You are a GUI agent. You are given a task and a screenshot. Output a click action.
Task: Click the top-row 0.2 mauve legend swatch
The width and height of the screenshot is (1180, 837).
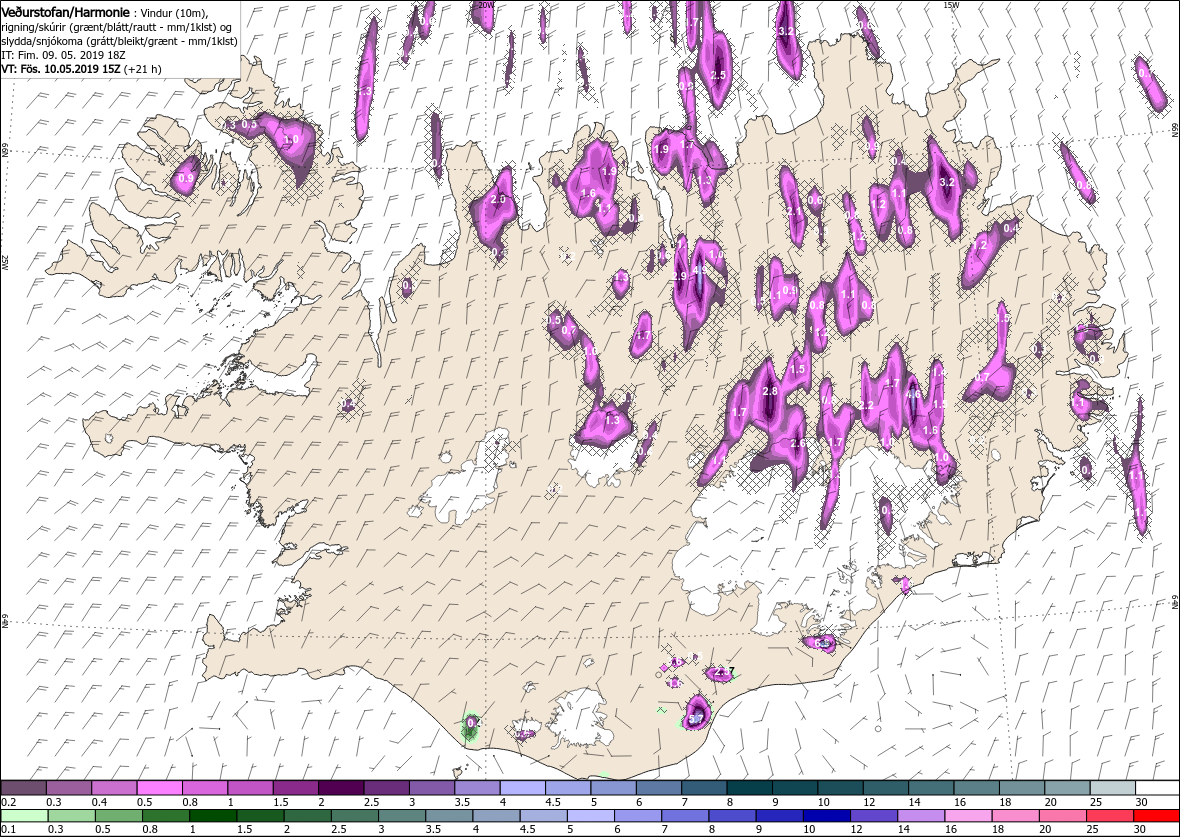23,787
